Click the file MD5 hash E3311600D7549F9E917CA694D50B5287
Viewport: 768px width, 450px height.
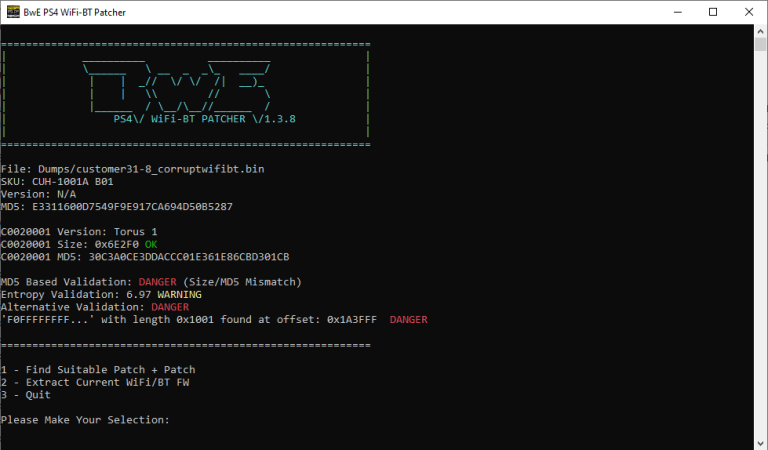132,207
